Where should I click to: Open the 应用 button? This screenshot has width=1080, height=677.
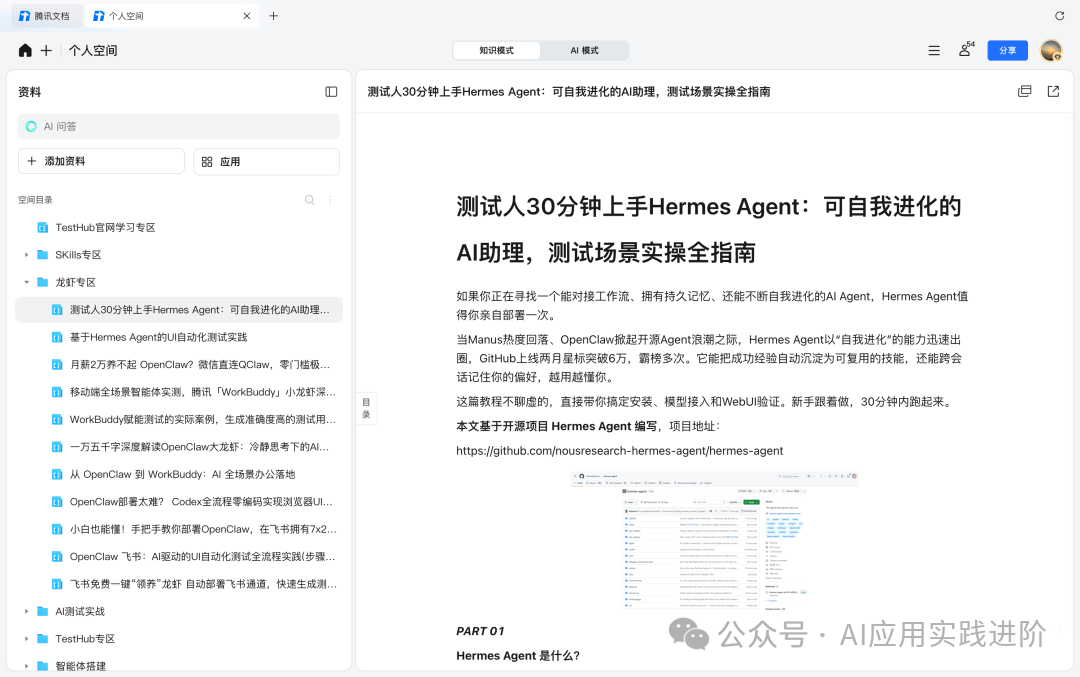267,161
